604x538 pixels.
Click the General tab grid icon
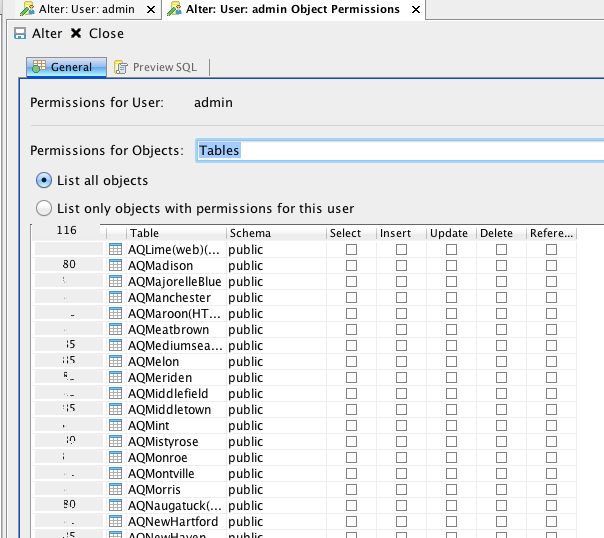[38, 67]
